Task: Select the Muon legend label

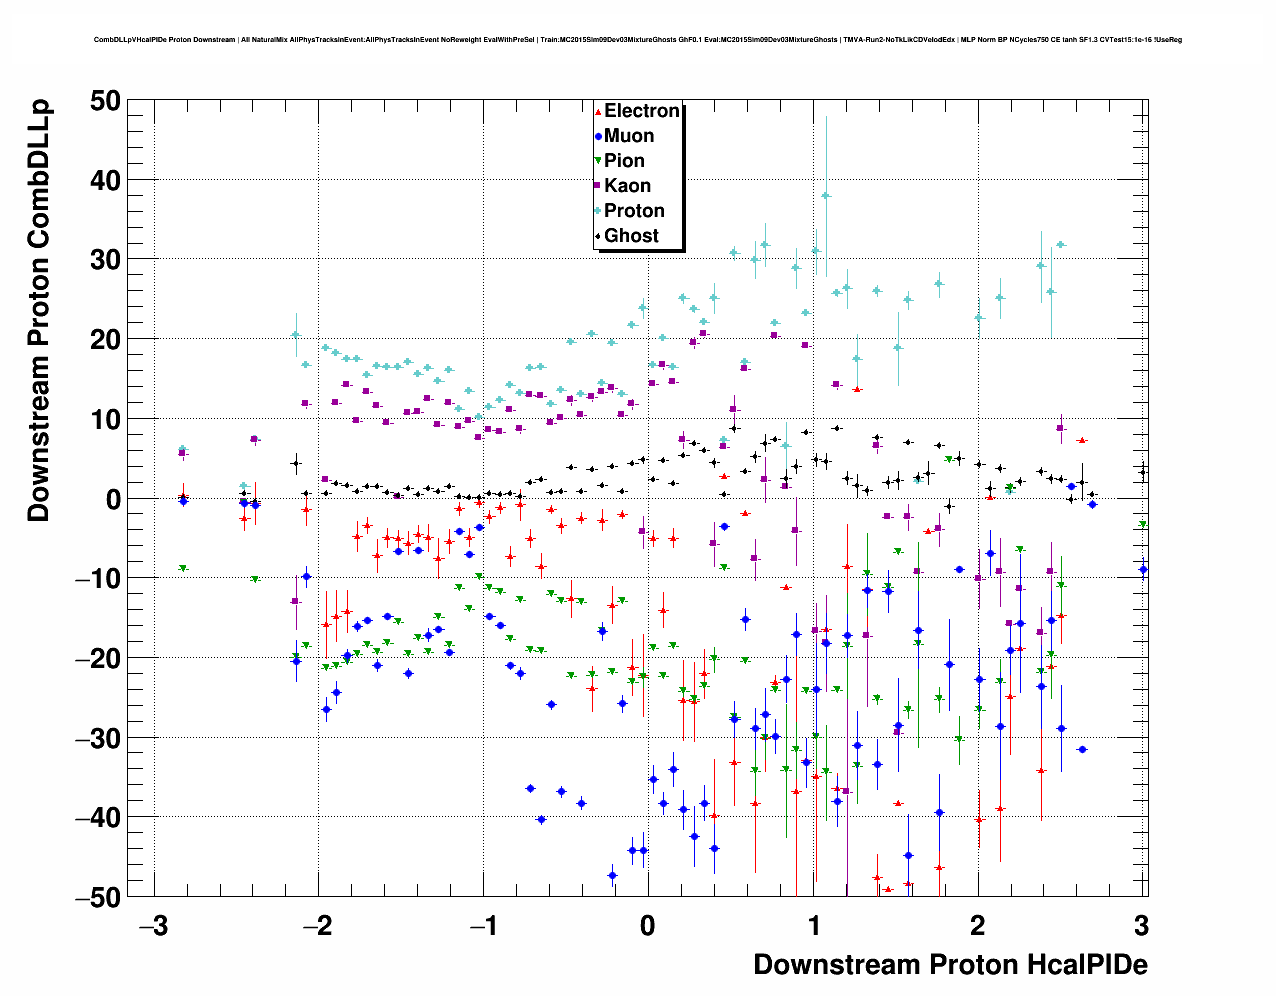Action: point(629,136)
